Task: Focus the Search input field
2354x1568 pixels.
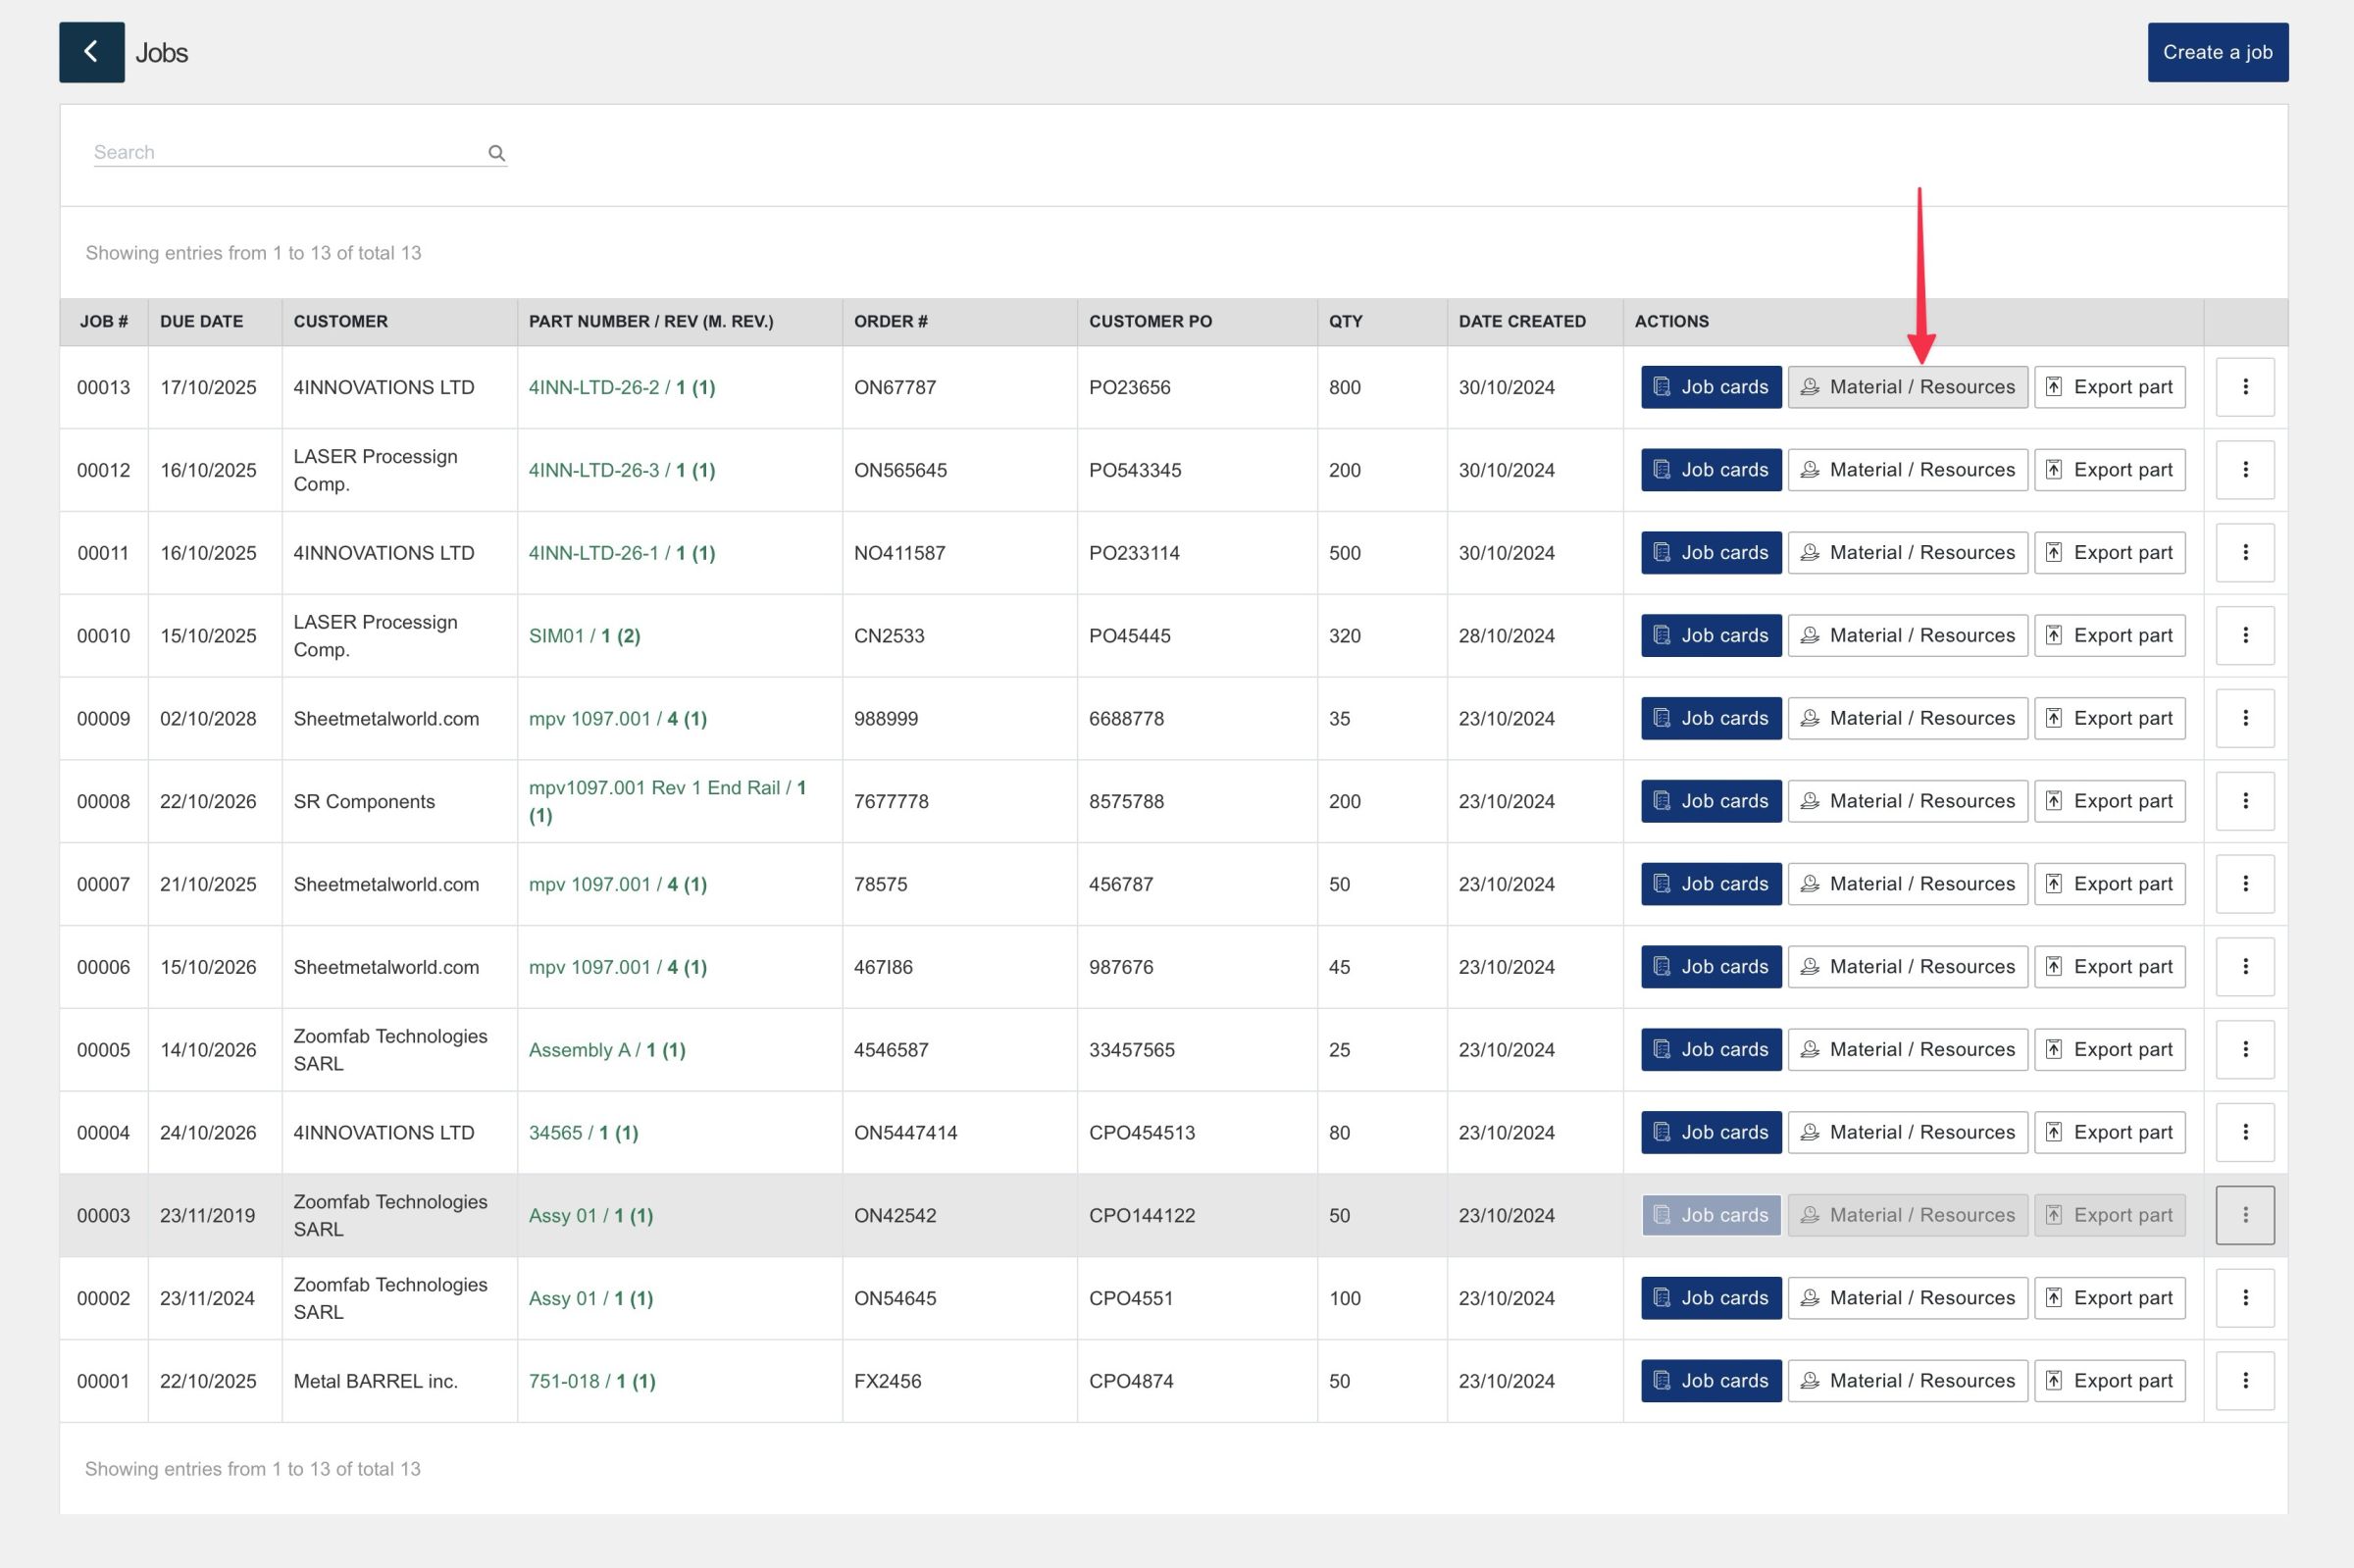Action: coord(285,152)
